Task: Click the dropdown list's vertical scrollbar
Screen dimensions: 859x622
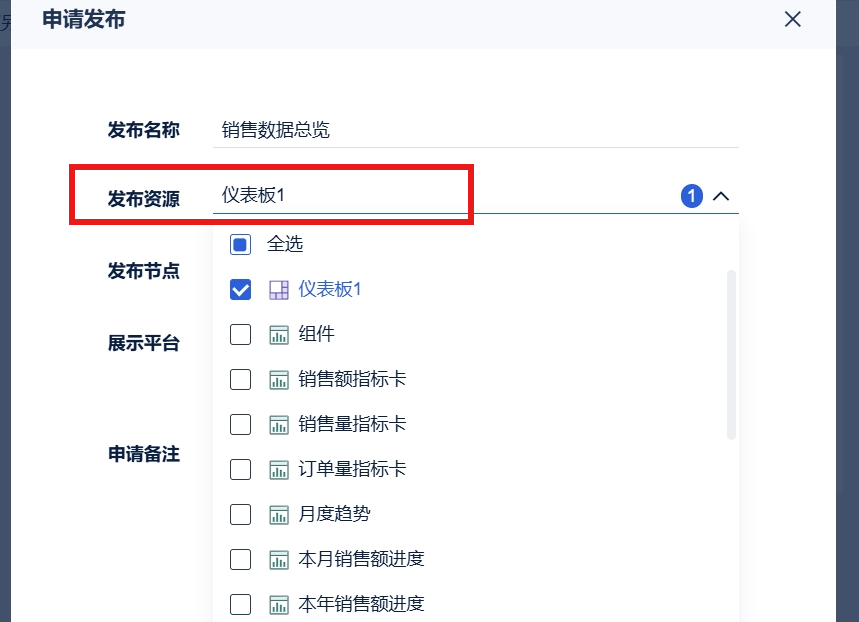Action: (x=731, y=355)
